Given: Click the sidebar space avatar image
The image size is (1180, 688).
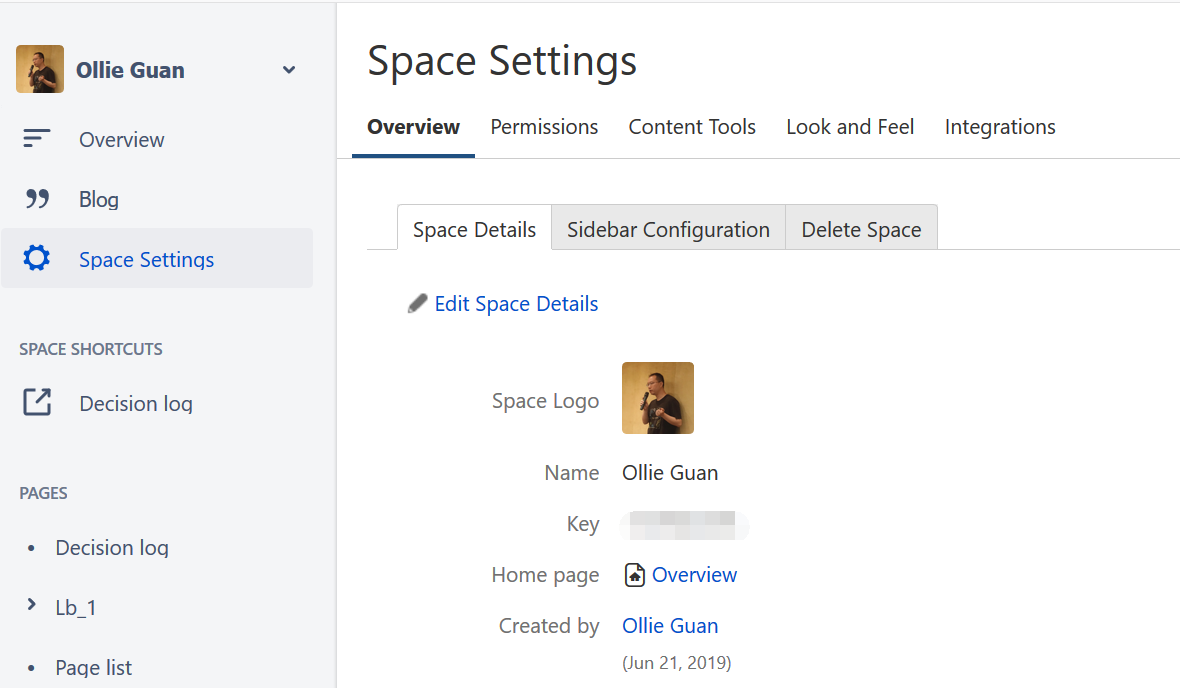Looking at the screenshot, I should pos(40,69).
